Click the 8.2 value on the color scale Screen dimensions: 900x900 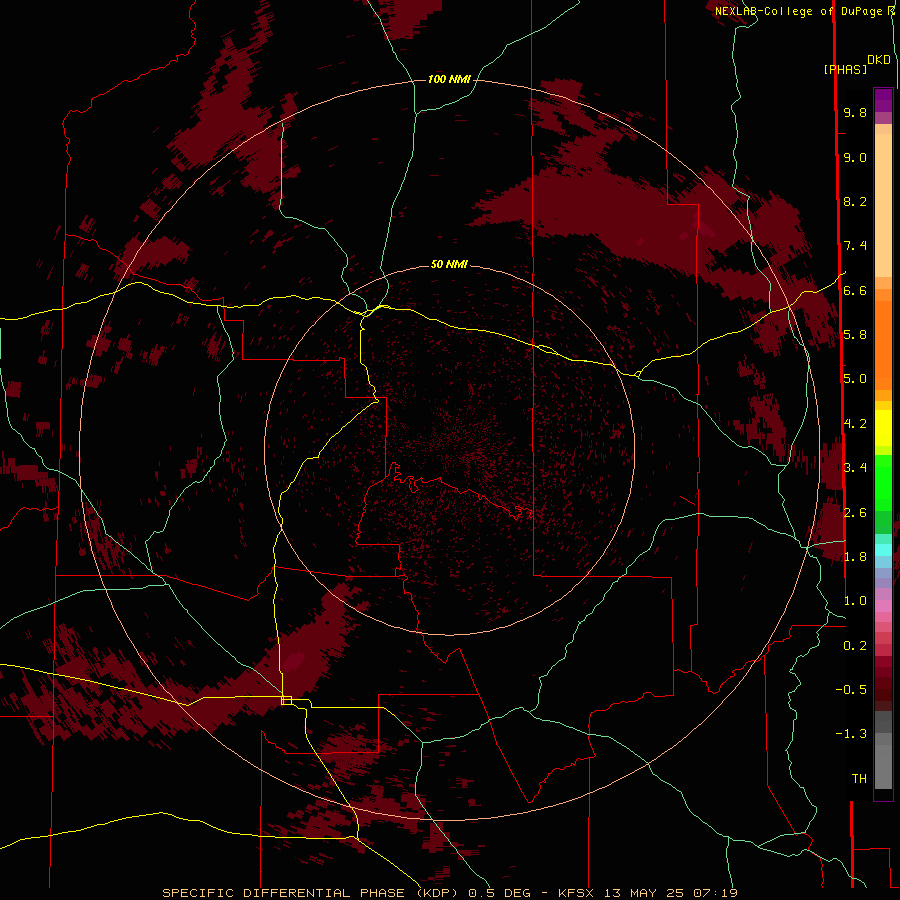pyautogui.click(x=855, y=201)
